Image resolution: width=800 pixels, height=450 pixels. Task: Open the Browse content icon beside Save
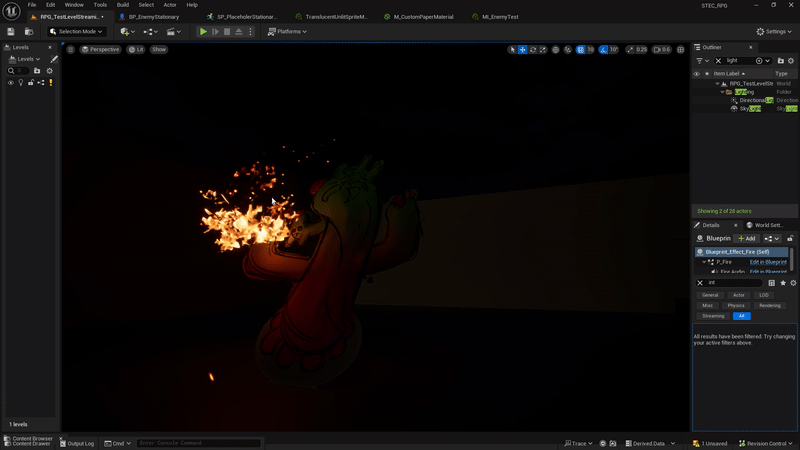tap(29, 32)
